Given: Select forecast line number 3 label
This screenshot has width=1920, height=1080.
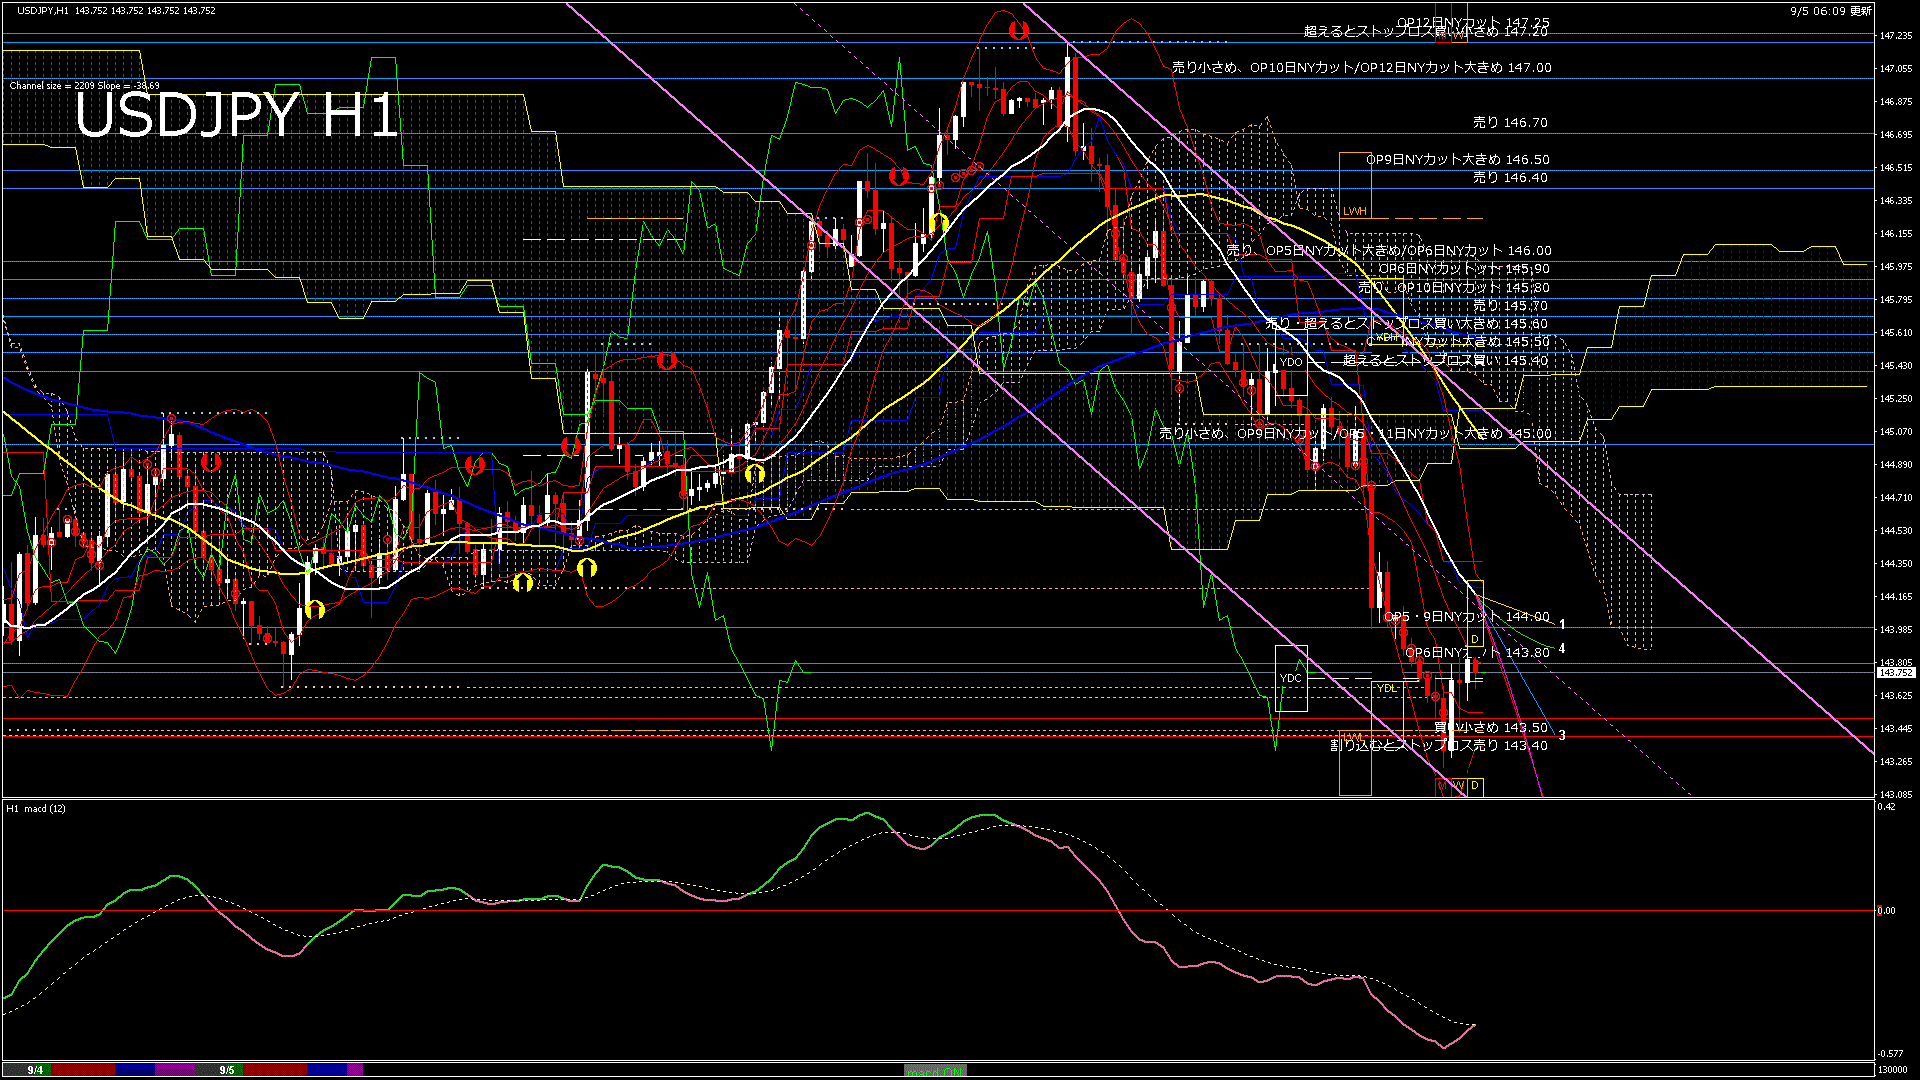Looking at the screenshot, I should [1562, 735].
